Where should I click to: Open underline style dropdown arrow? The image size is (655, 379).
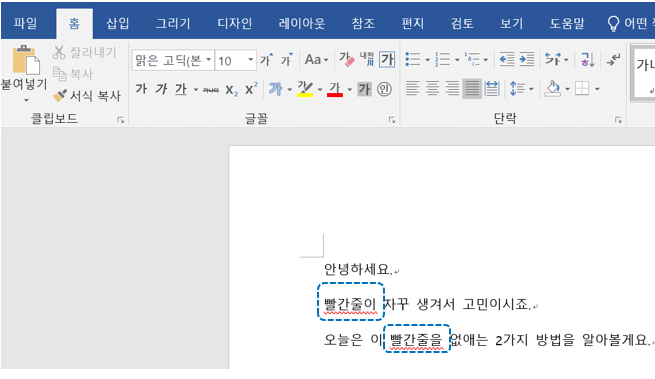[x=195, y=89]
